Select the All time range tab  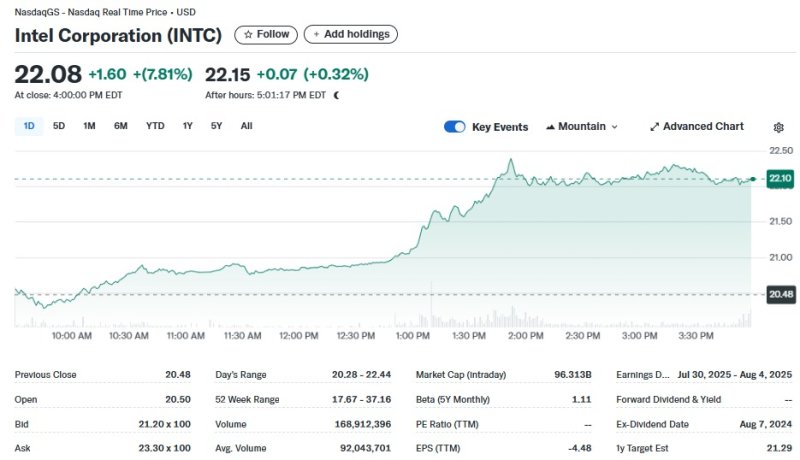tap(246, 126)
